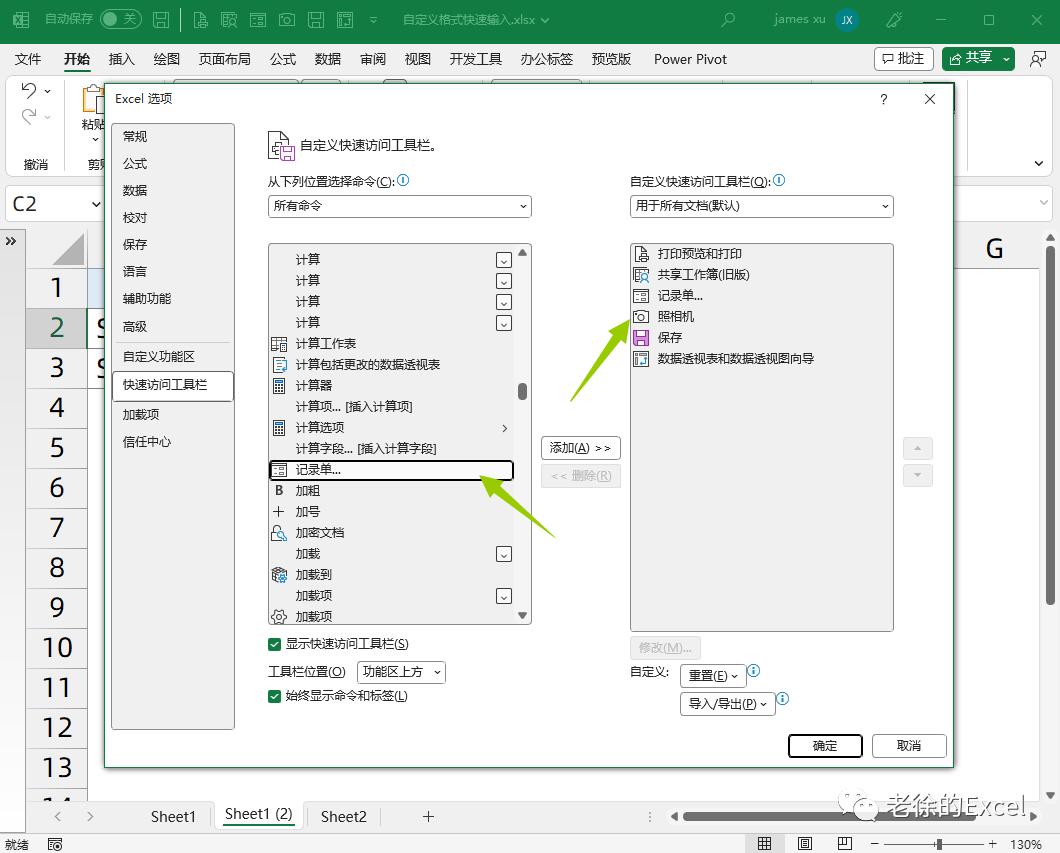Uncheck 始终显示命令和标签
Image resolution: width=1060 pixels, height=853 pixels.
point(274,696)
